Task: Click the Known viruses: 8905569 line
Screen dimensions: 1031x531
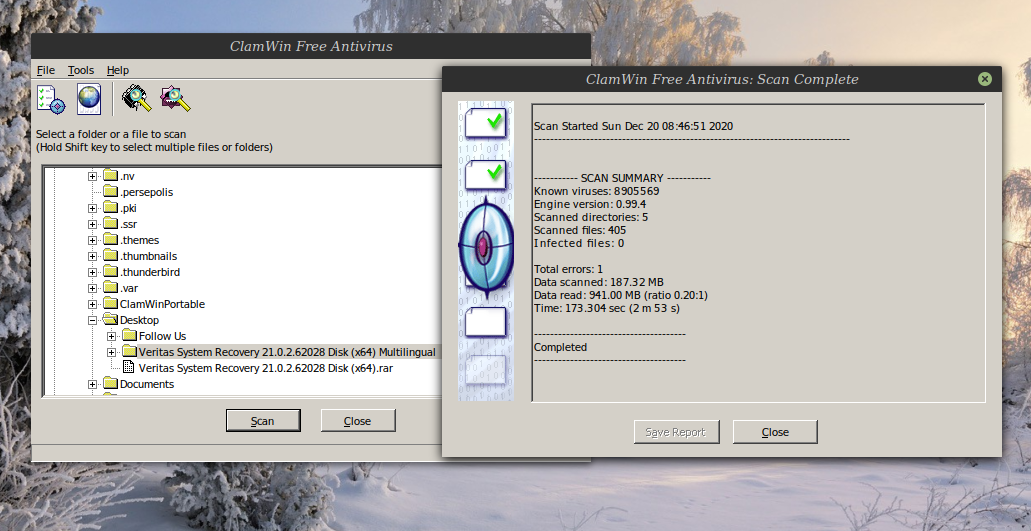Action: click(596, 191)
